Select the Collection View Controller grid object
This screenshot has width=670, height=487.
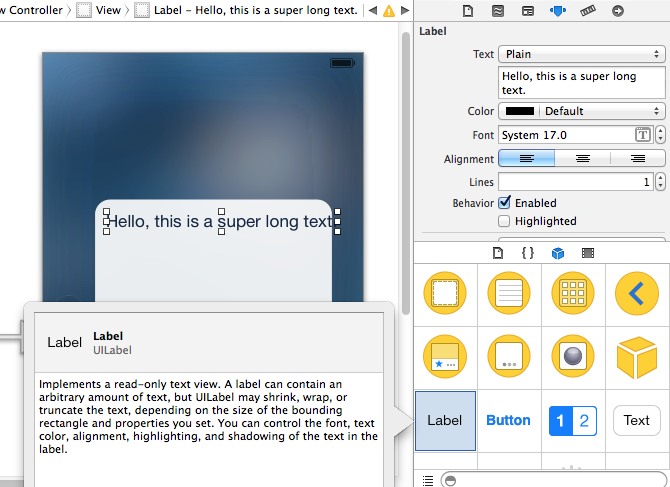(x=572, y=293)
